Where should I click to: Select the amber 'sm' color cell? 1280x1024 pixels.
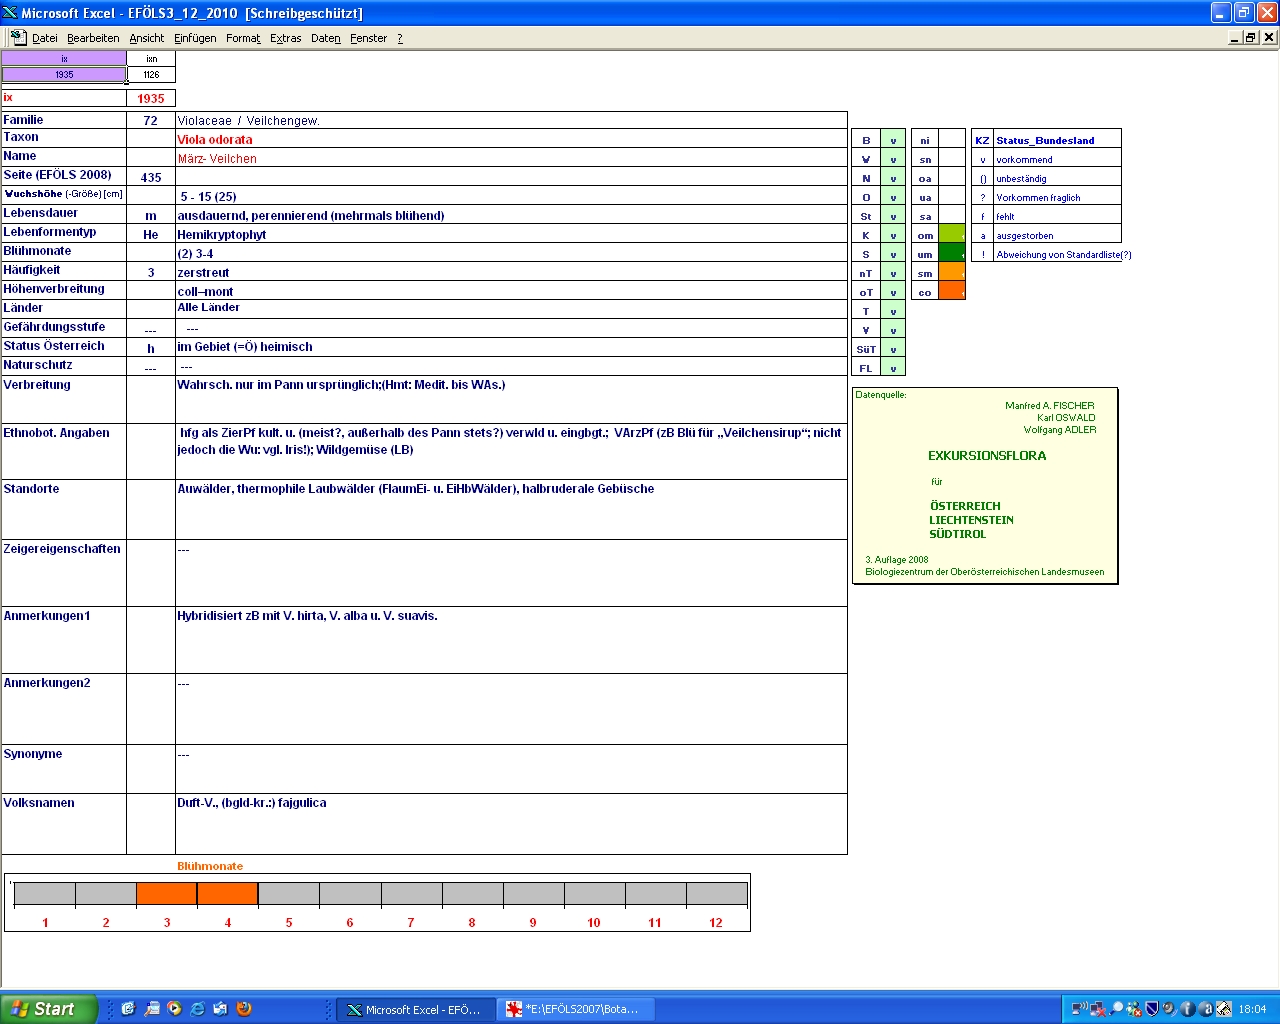[952, 273]
